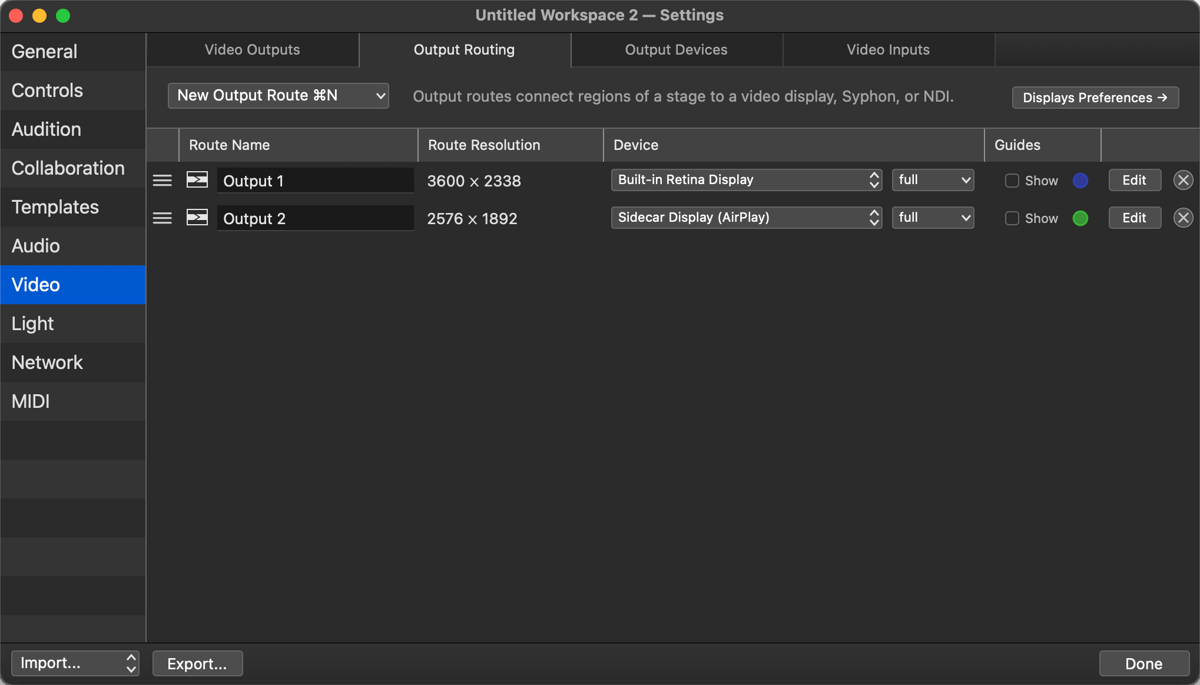Open General settings in sidebar

click(x=73, y=51)
